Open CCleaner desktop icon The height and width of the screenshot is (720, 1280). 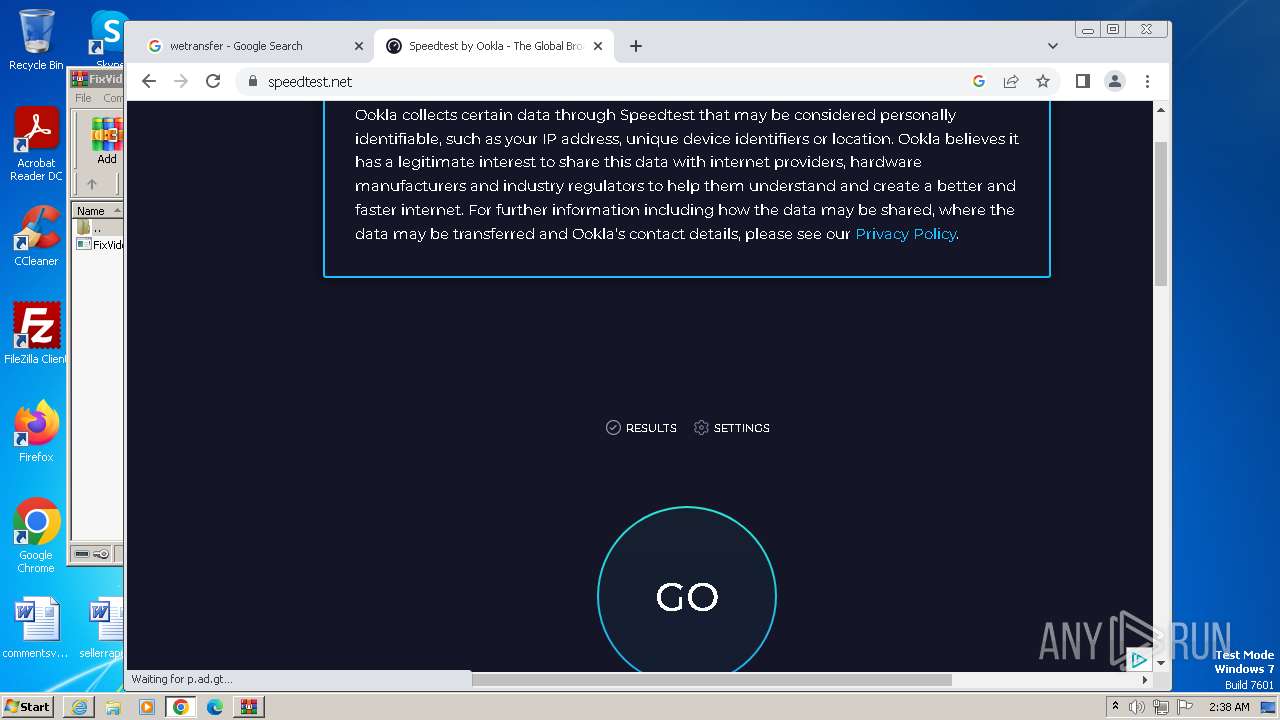coord(36,236)
